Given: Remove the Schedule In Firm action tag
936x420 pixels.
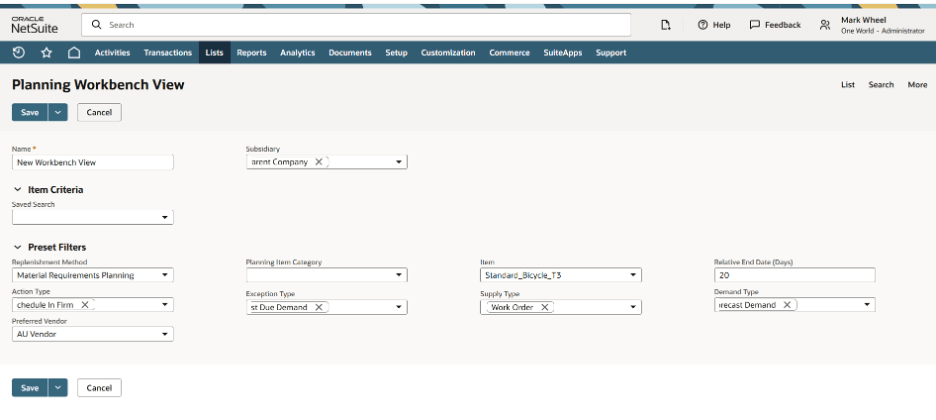Looking at the screenshot, I should pyautogui.click(x=85, y=304).
